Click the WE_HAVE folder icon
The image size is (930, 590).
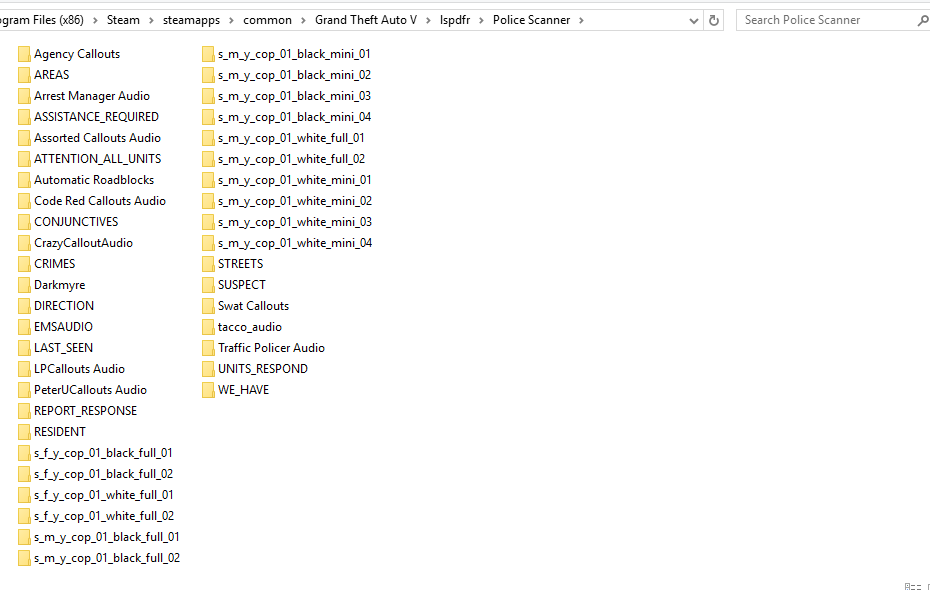(208, 390)
